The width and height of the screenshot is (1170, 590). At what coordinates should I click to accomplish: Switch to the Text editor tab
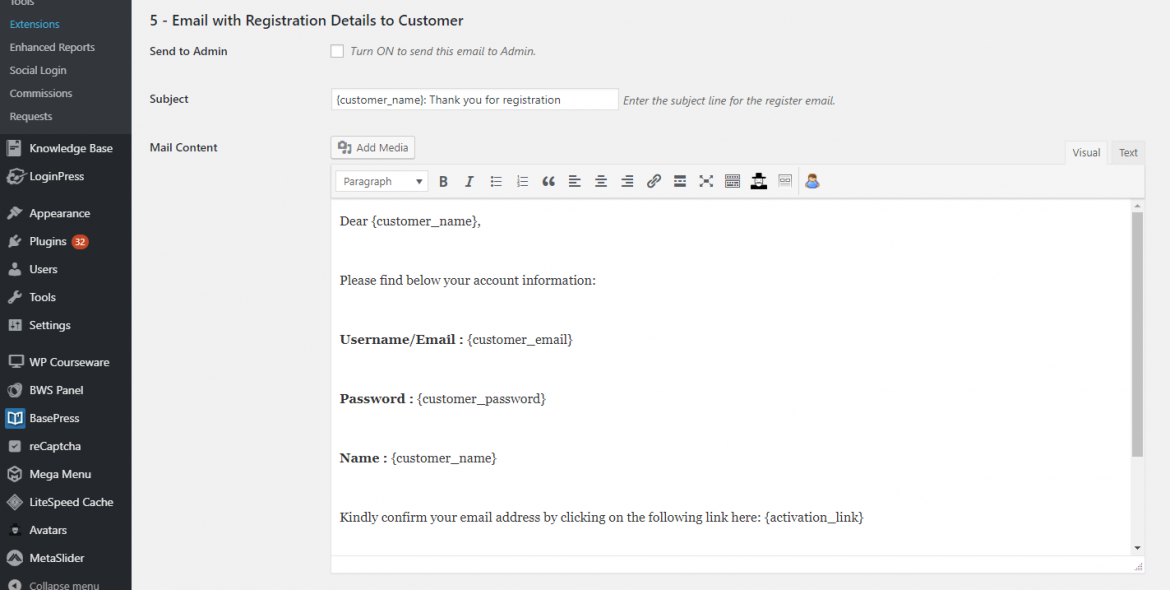(x=1127, y=152)
